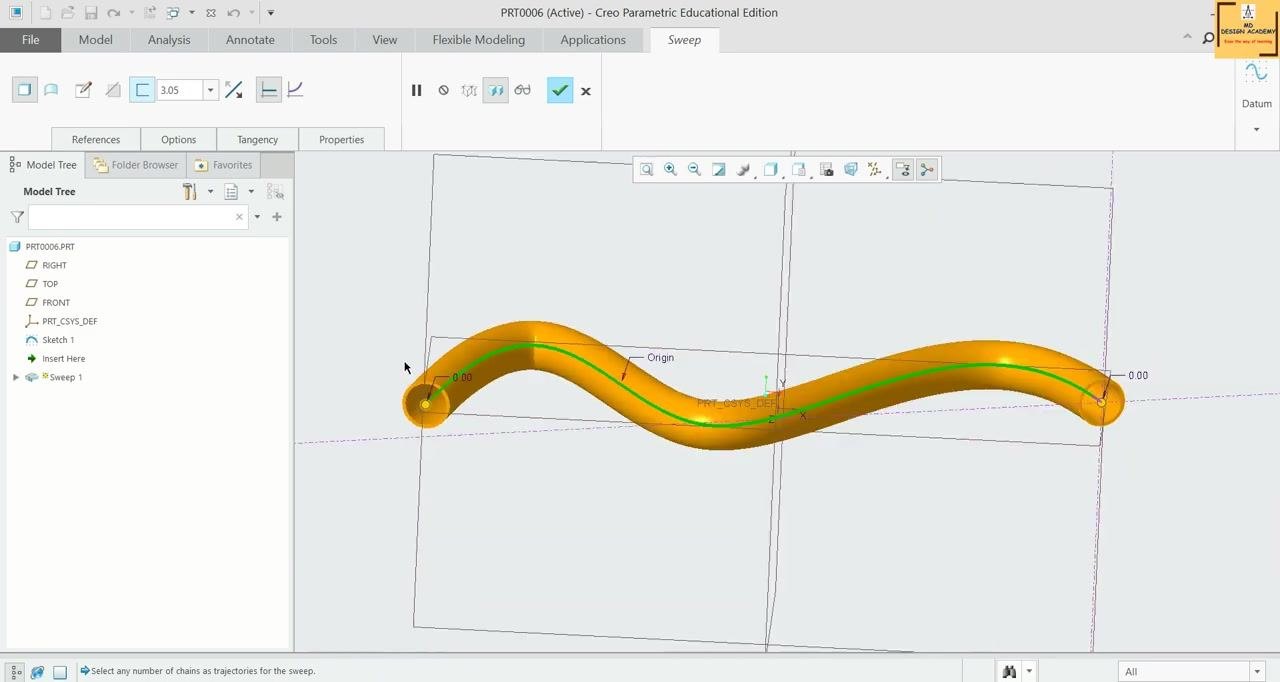Click the verify mode glasses icon
This screenshot has height=682, width=1280.
tap(522, 90)
